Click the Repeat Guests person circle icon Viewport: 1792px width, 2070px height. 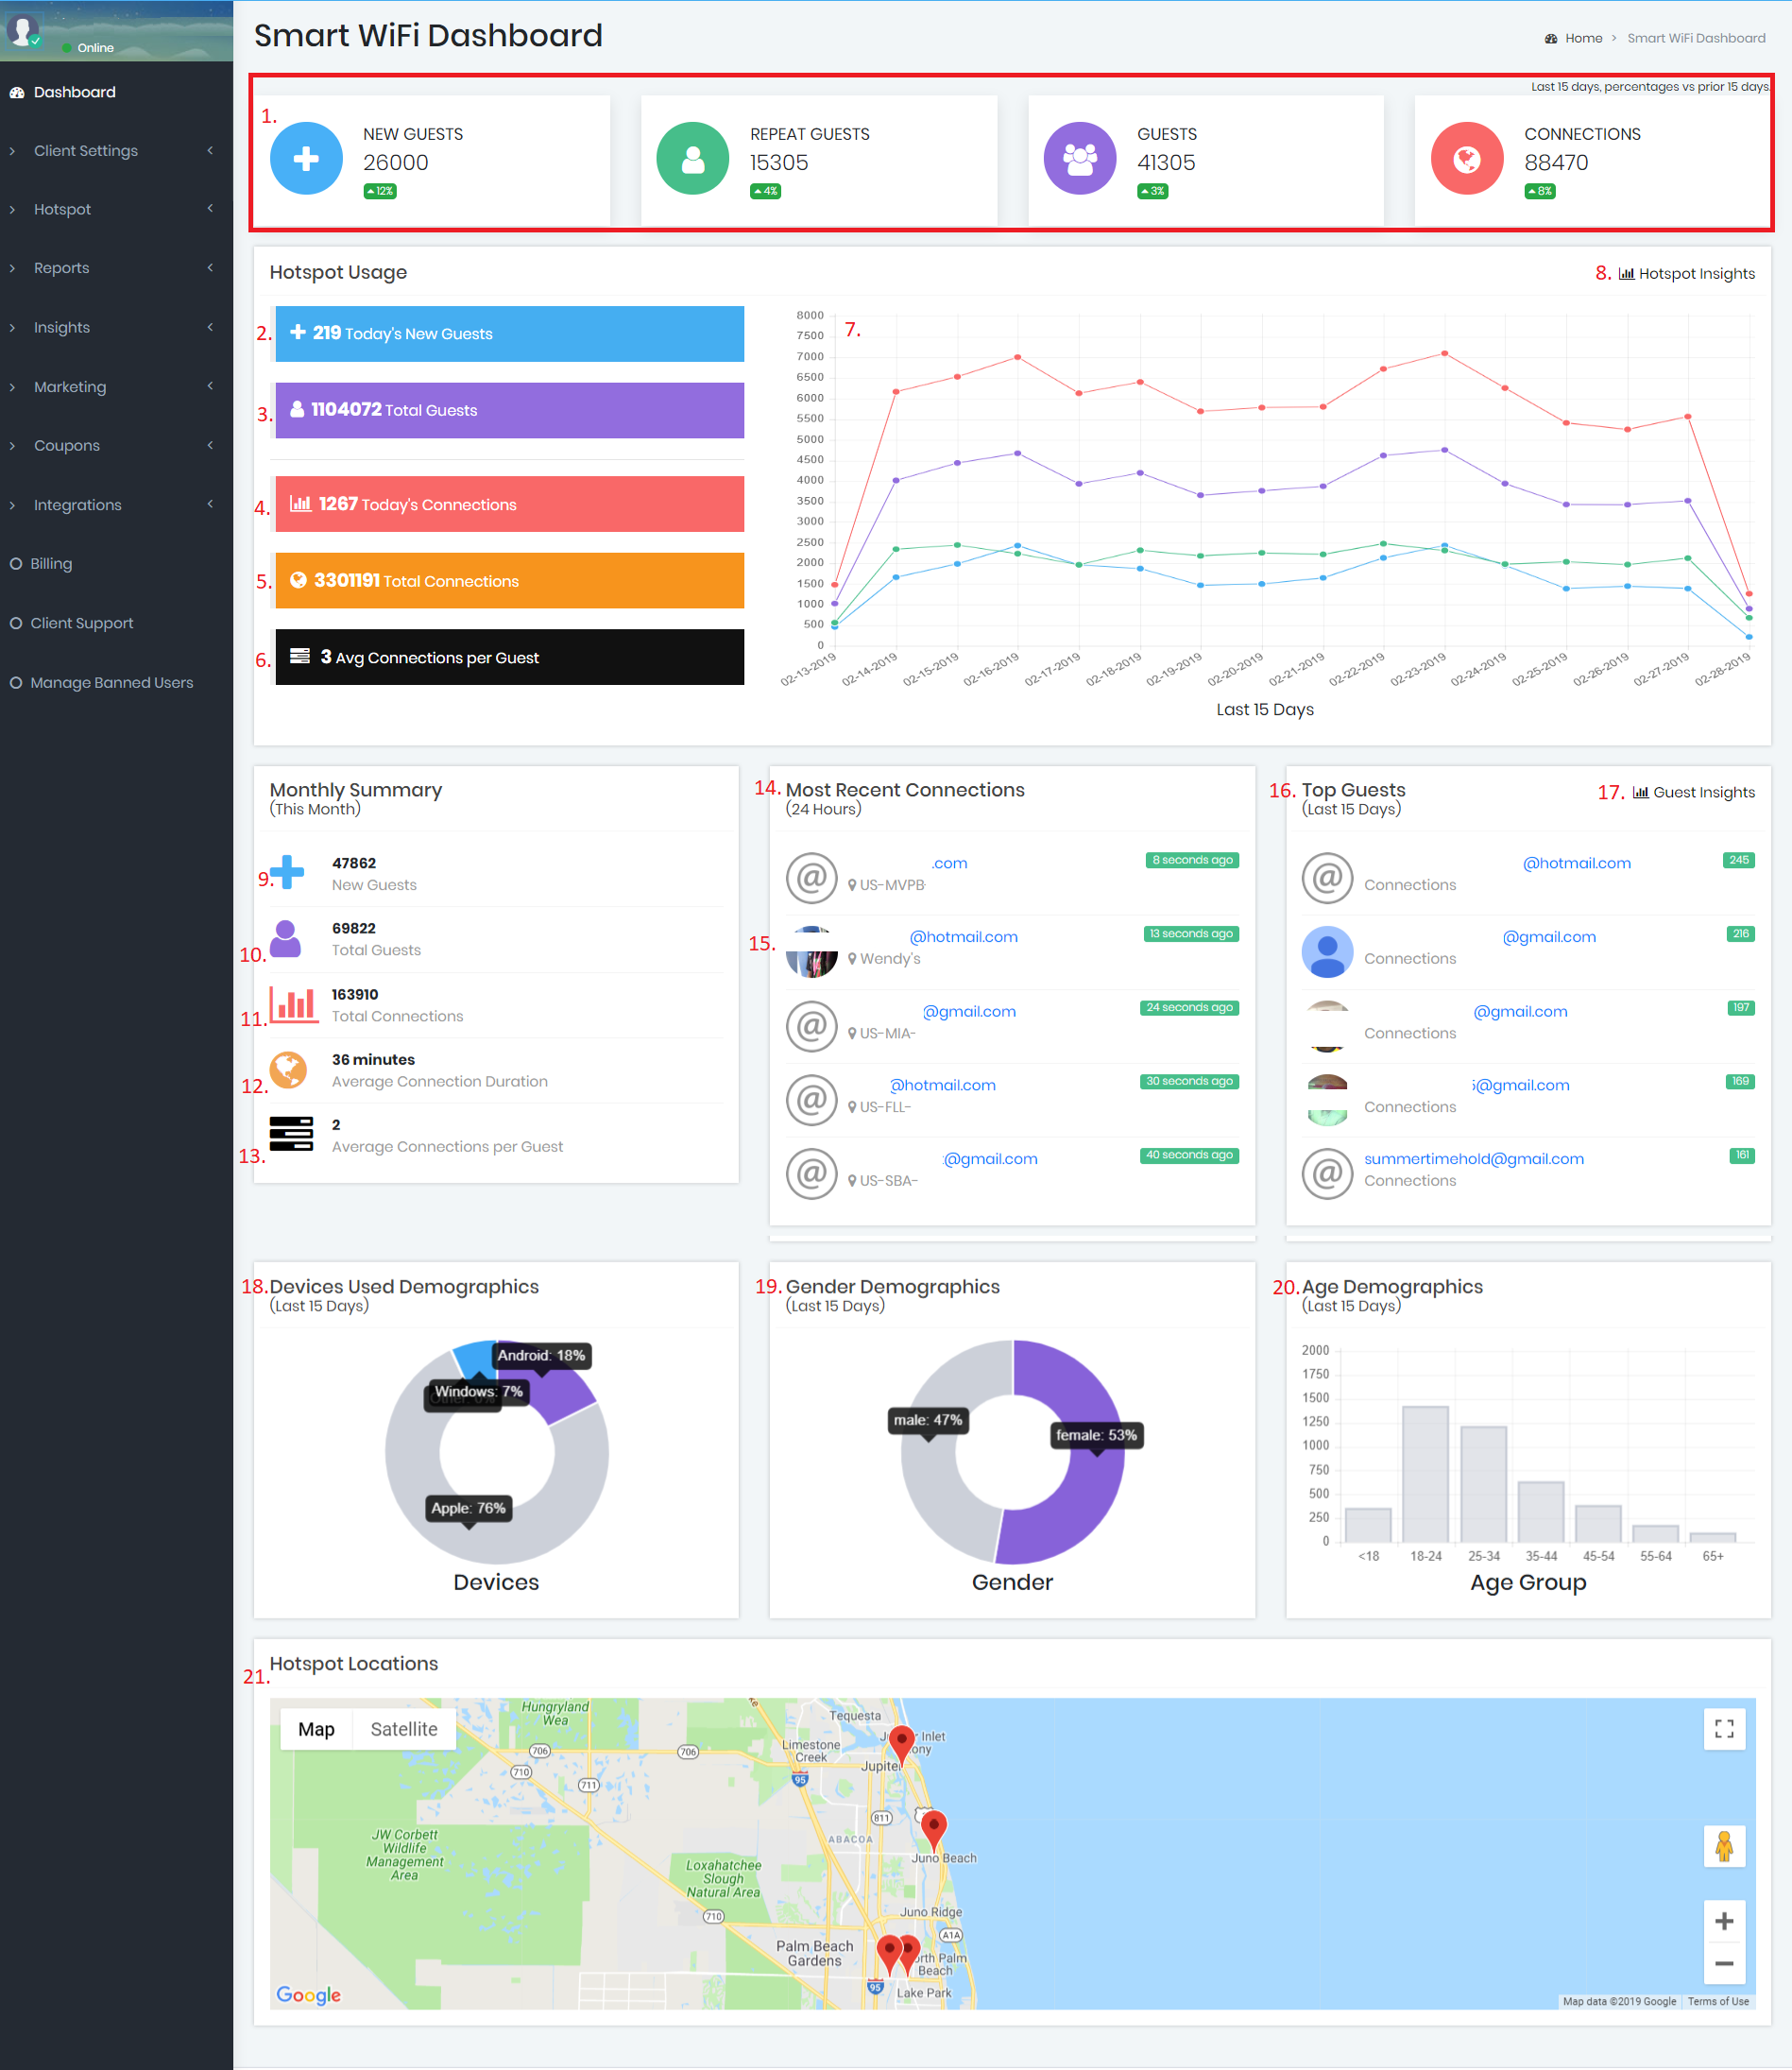[x=692, y=158]
